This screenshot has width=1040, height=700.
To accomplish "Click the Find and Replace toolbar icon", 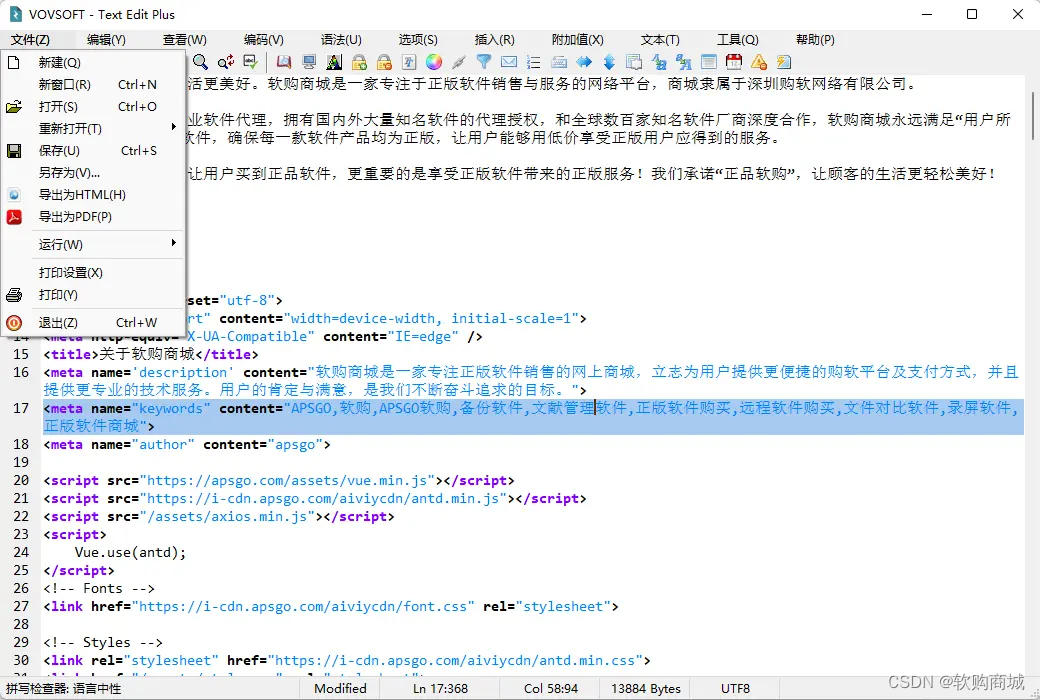I will [226, 62].
